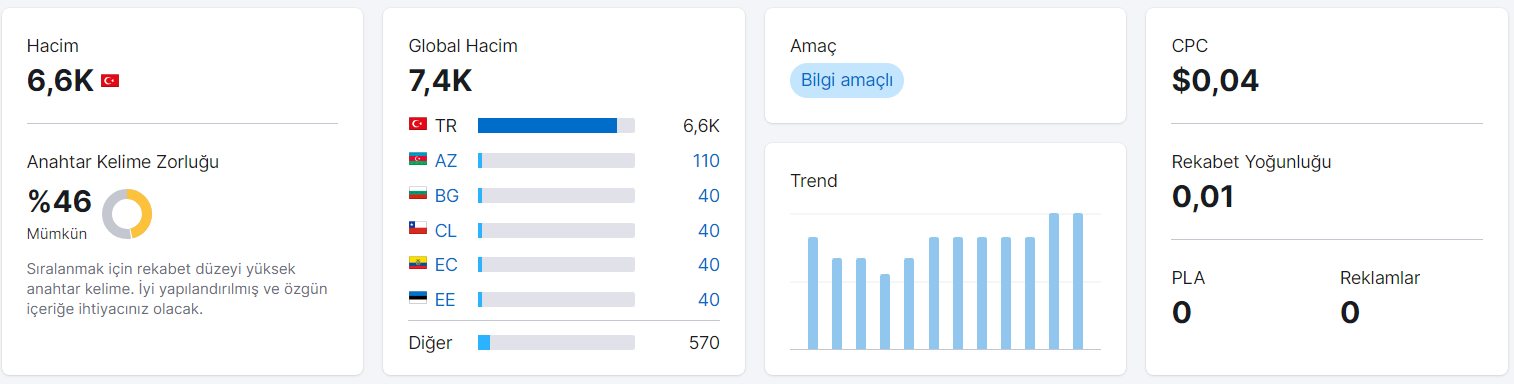
Task: Click the Bulgaria flag icon
Action: tap(418, 195)
